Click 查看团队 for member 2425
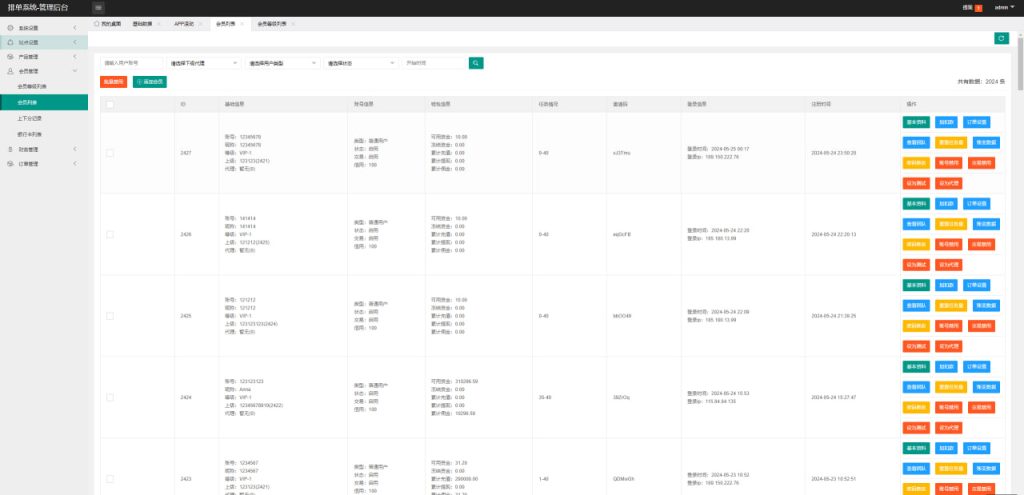The width and height of the screenshot is (1024, 495). point(916,306)
